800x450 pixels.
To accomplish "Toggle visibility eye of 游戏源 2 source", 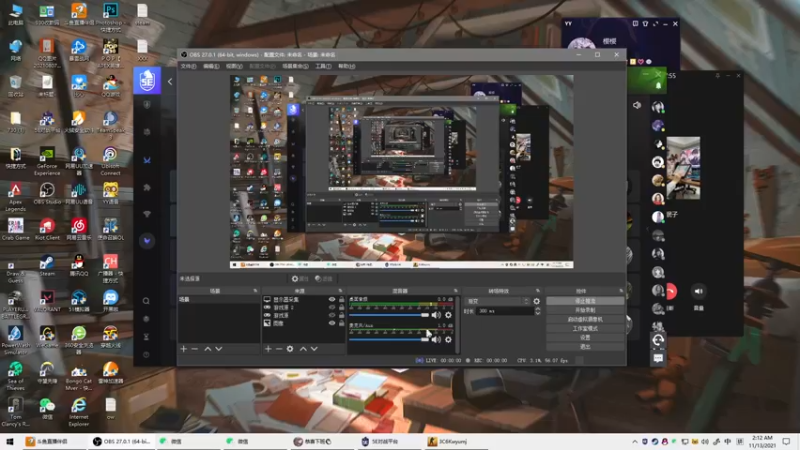I will (x=332, y=307).
